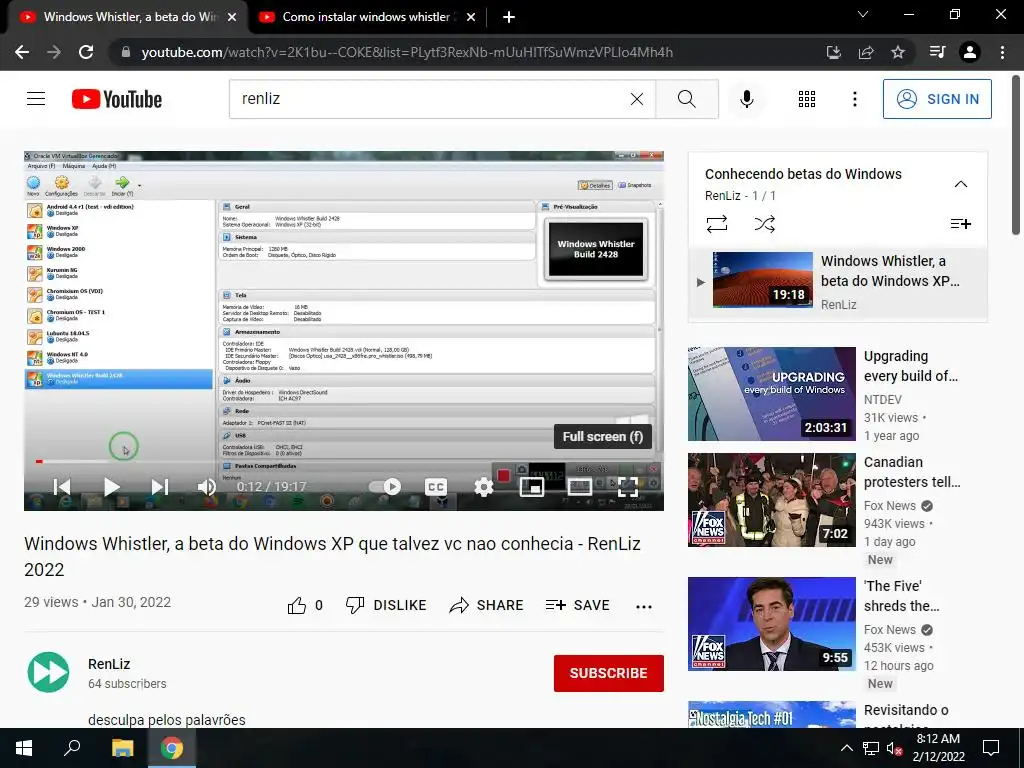Open the Windows Start menu
1024x768 pixels.
pos(24,748)
